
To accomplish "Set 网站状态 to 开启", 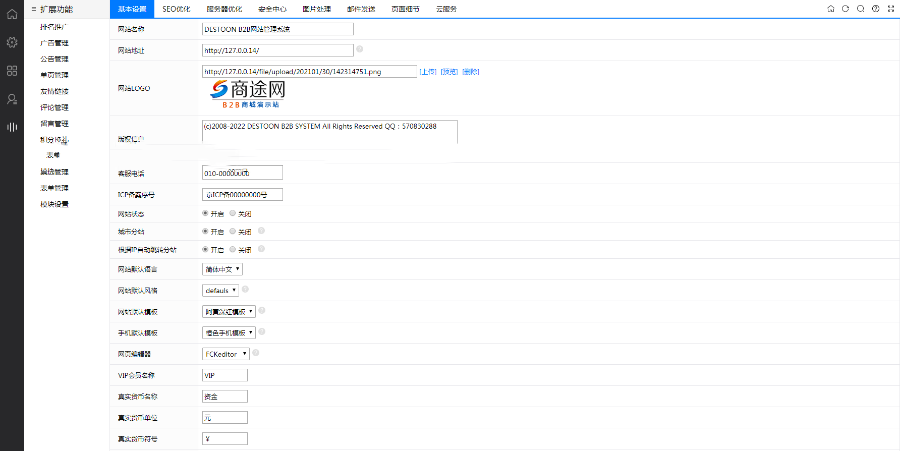I will tap(205, 213).
